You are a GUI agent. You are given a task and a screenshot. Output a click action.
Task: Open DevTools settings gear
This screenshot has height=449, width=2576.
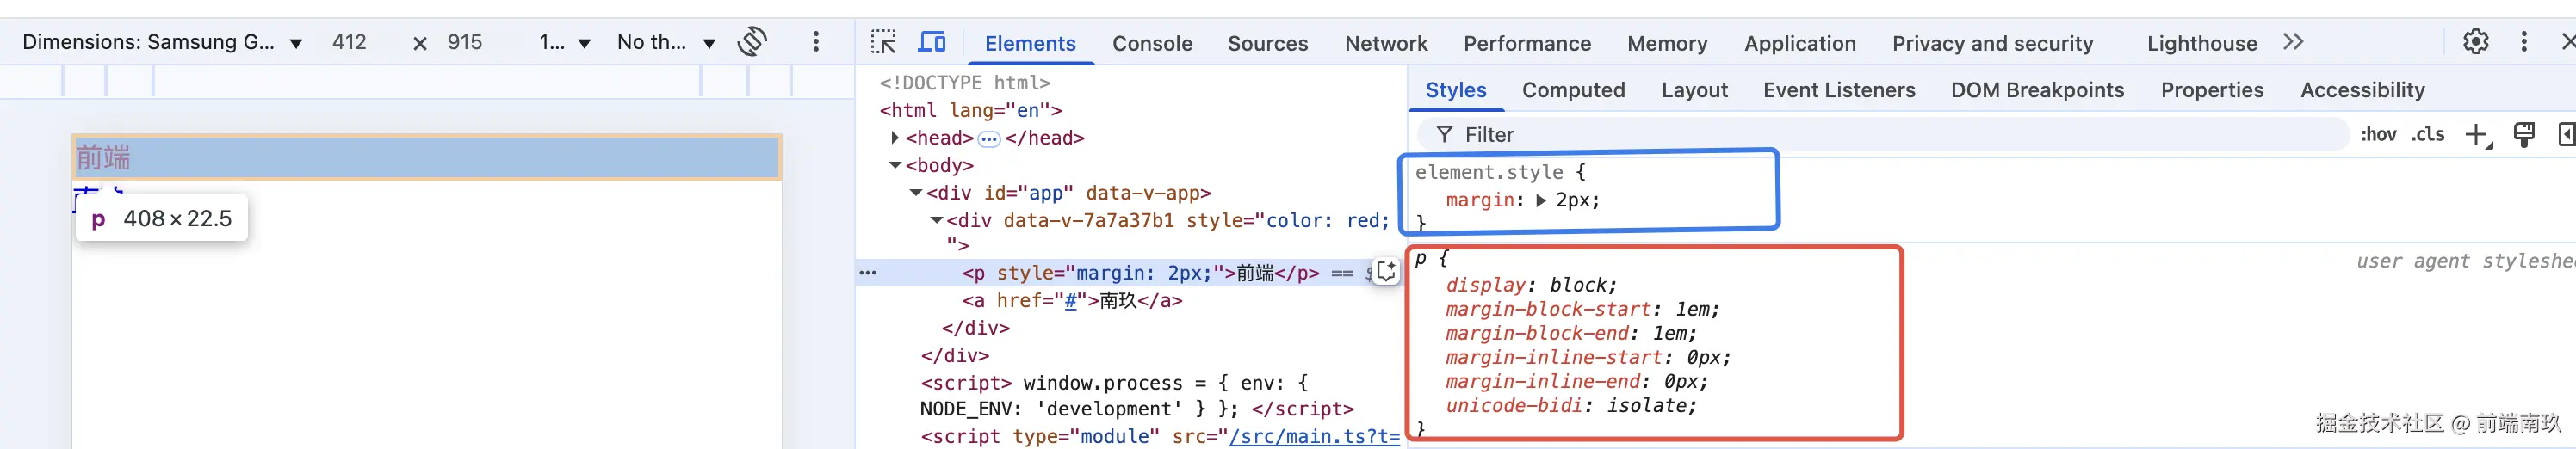point(2475,42)
